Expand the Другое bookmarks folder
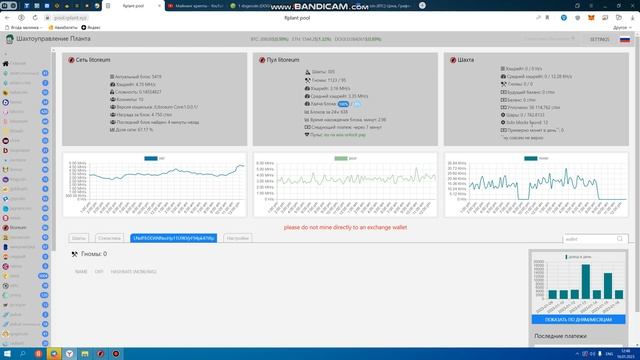 tap(622, 27)
